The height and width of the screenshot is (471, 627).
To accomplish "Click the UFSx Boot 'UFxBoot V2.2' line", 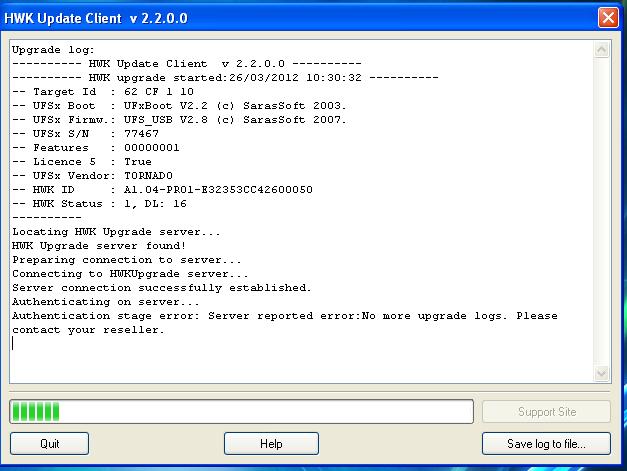I will pos(179,106).
